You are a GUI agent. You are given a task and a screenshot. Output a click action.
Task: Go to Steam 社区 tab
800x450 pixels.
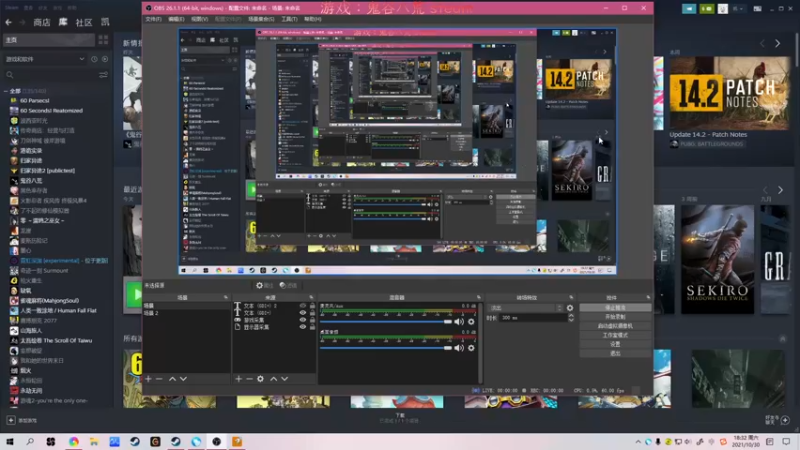point(84,22)
